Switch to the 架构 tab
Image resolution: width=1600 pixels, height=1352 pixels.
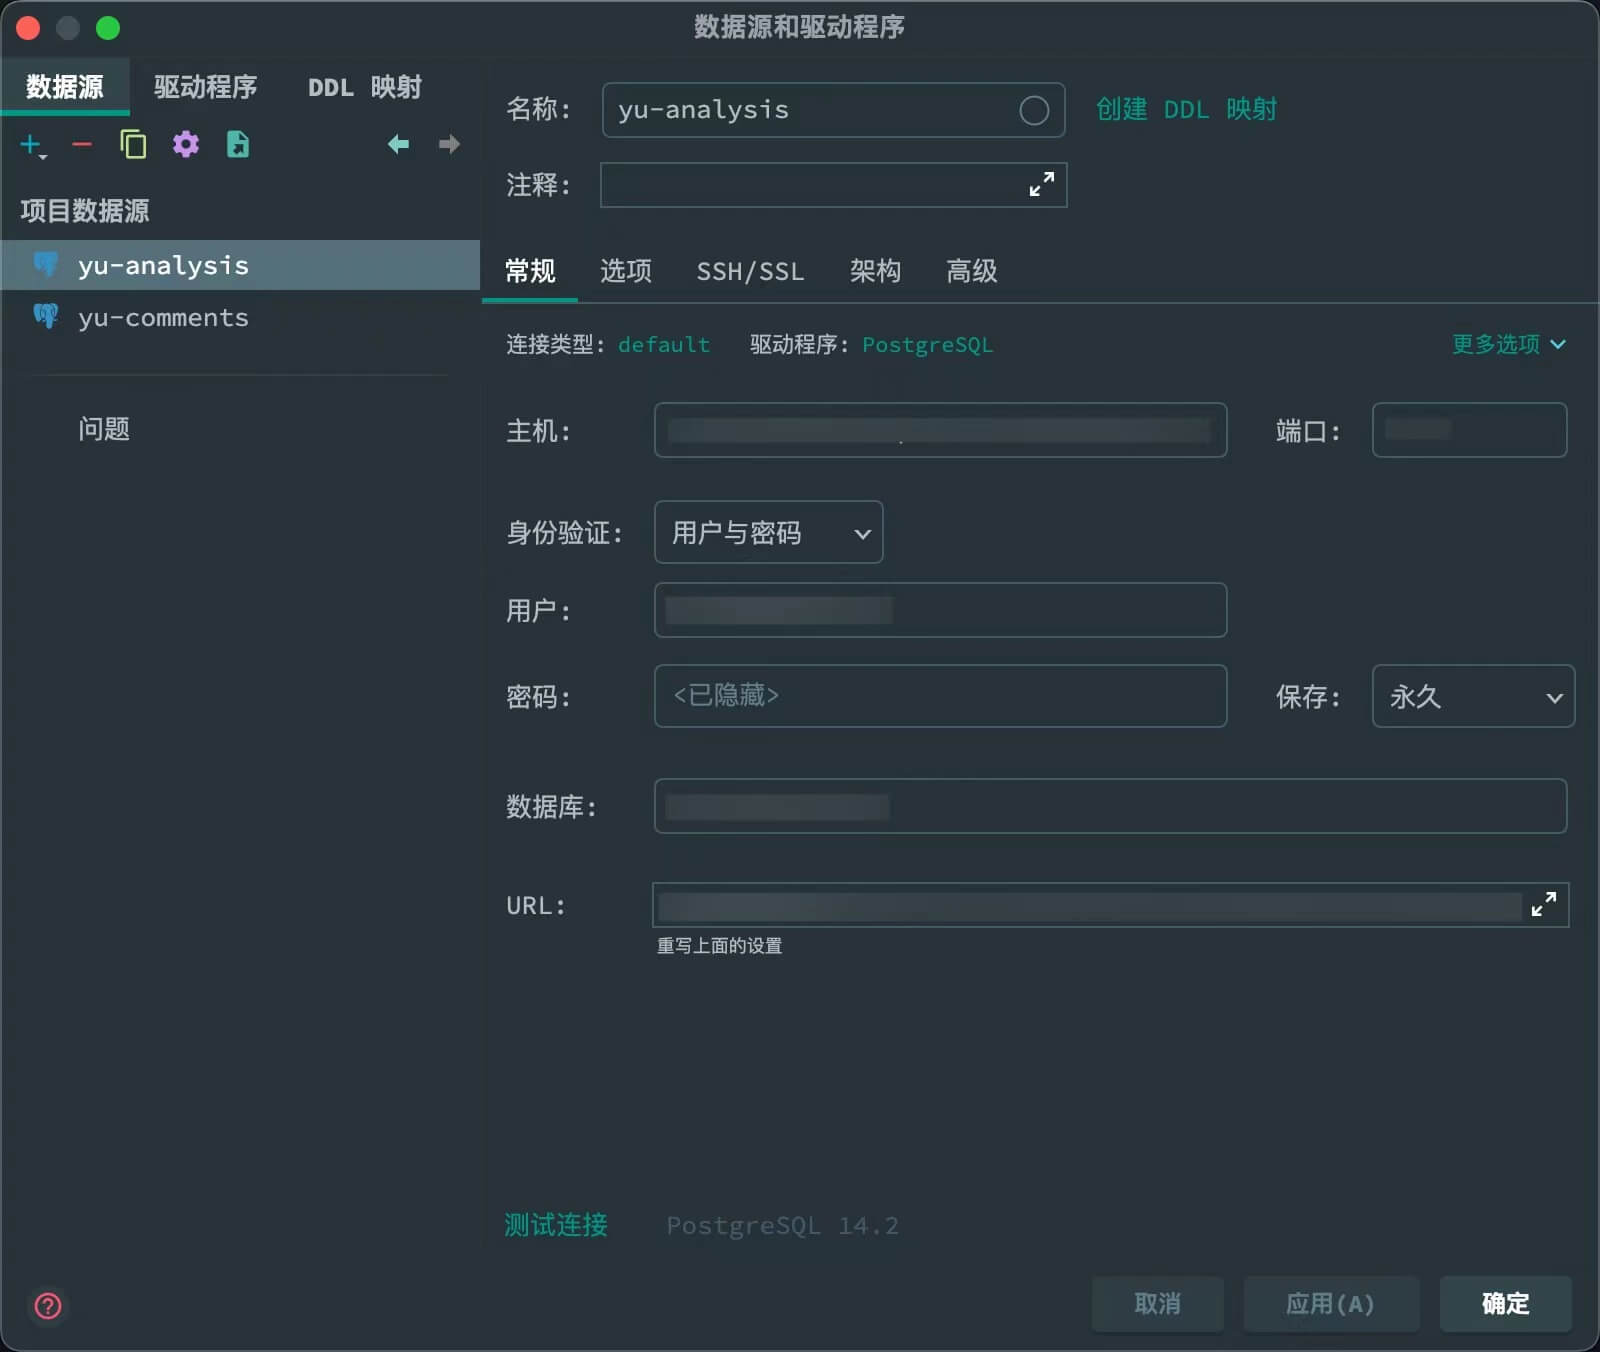875,271
